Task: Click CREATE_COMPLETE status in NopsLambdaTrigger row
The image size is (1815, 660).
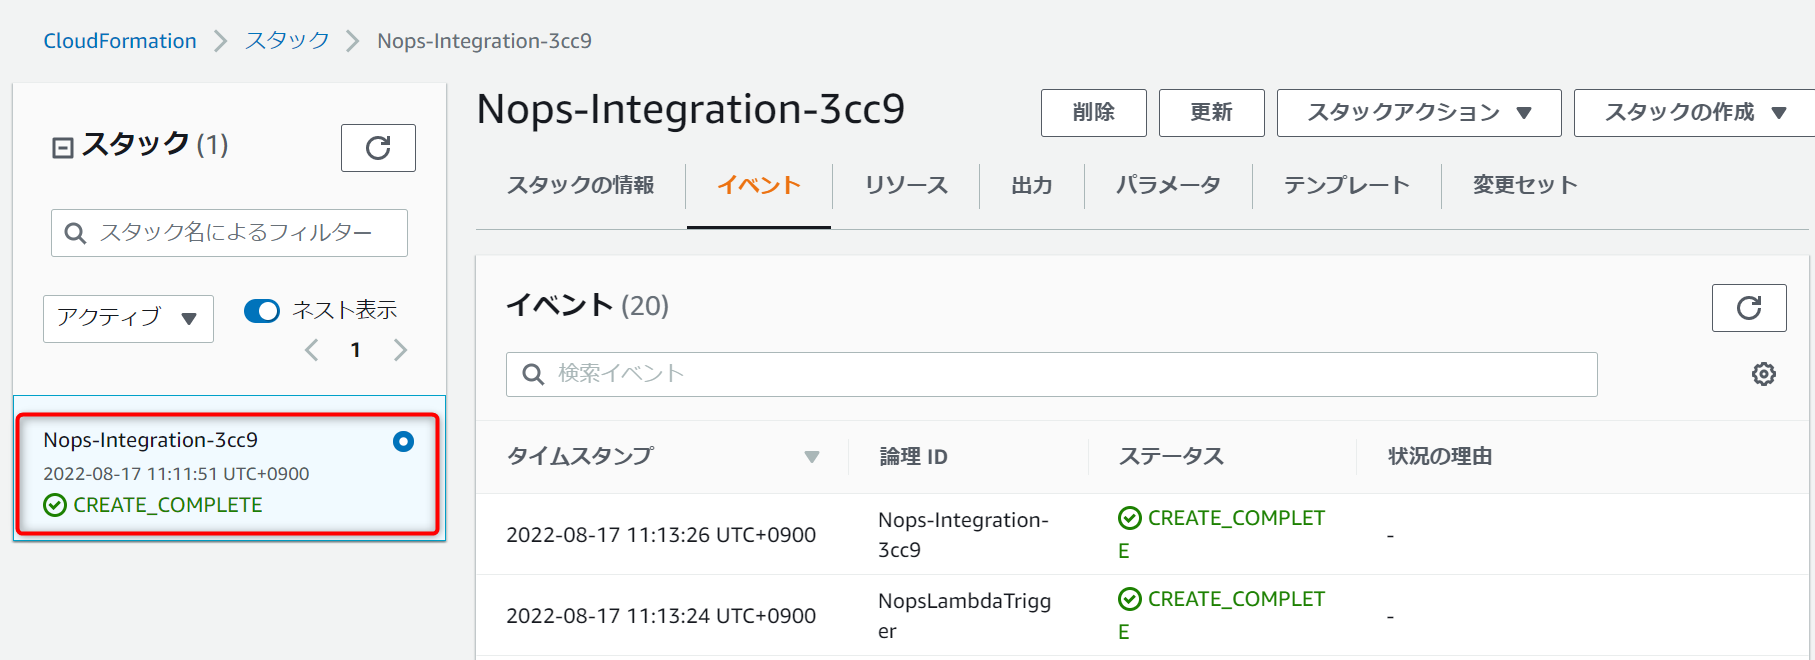Action: coord(1222,615)
